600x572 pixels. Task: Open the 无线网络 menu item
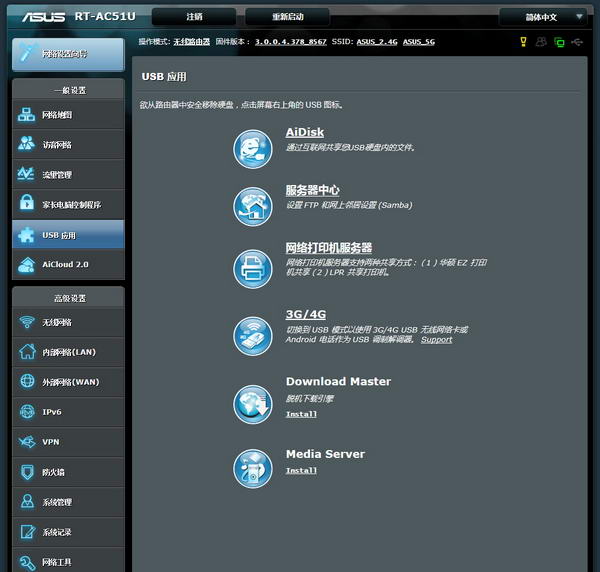click(x=68, y=322)
